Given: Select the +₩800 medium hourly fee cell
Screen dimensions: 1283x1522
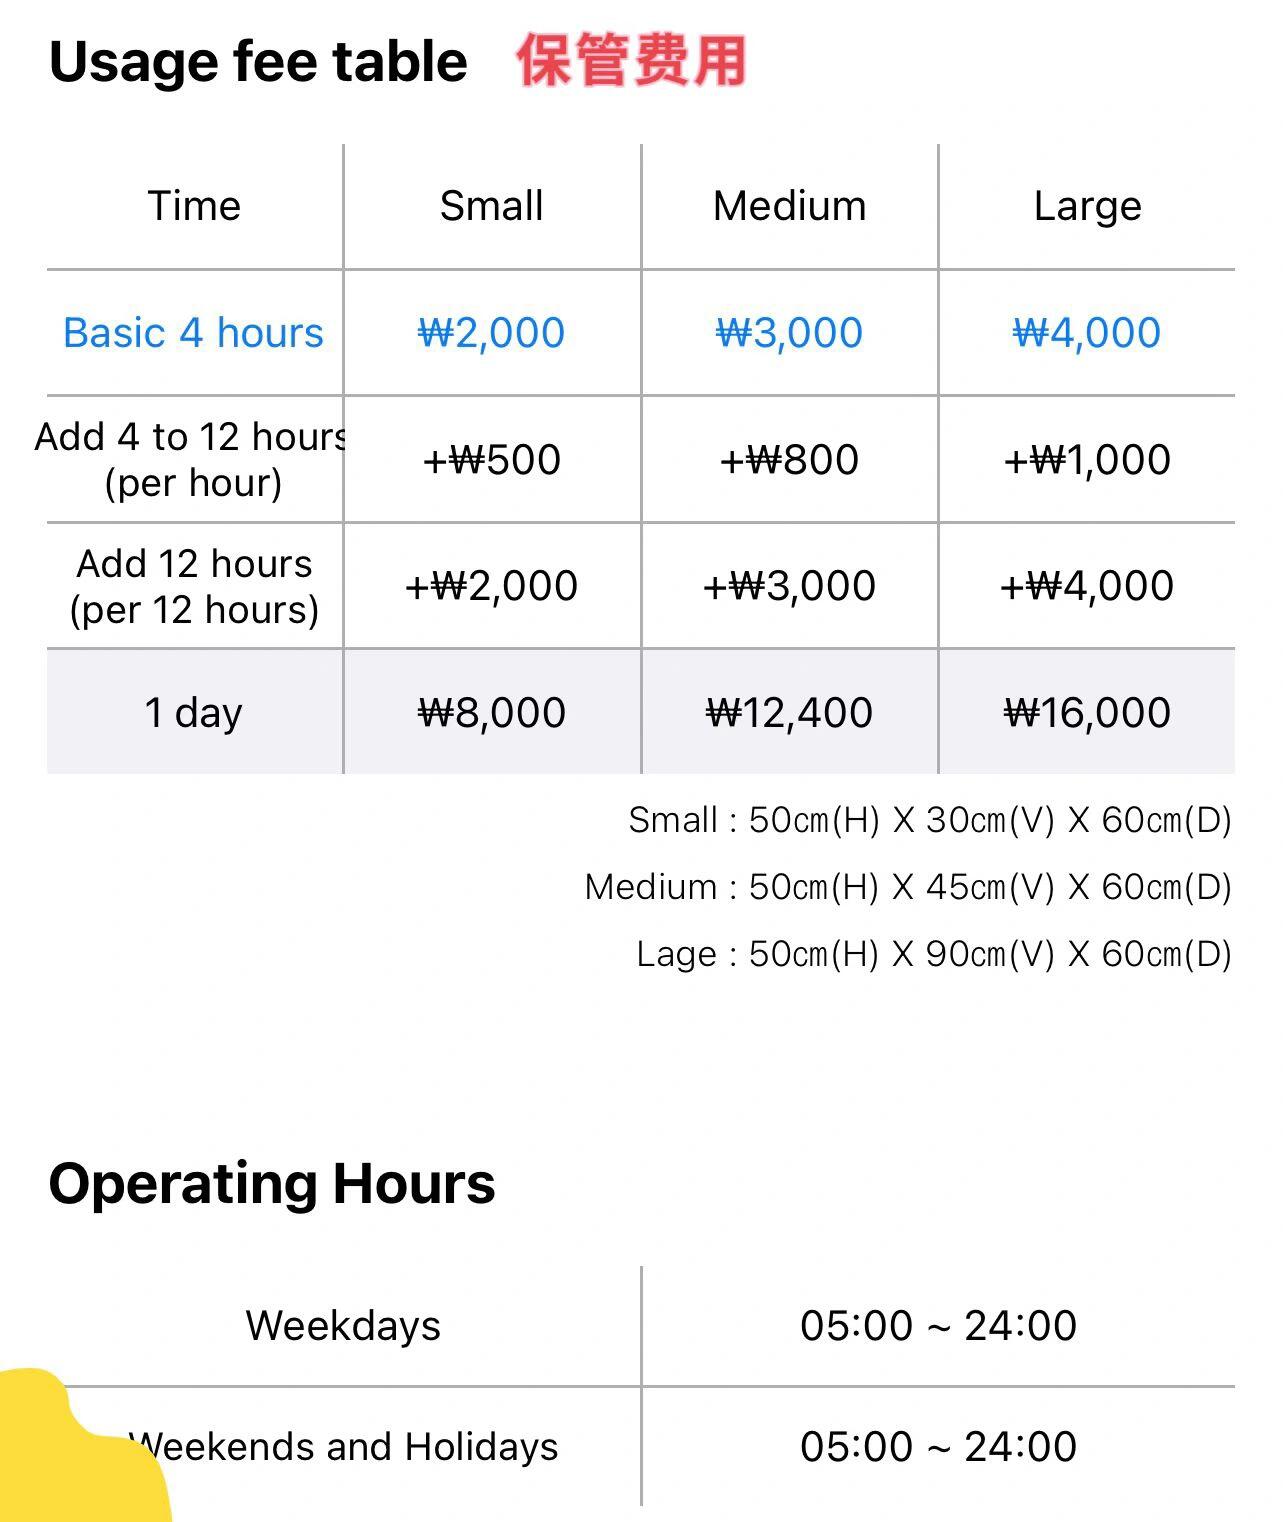Looking at the screenshot, I should (x=789, y=460).
